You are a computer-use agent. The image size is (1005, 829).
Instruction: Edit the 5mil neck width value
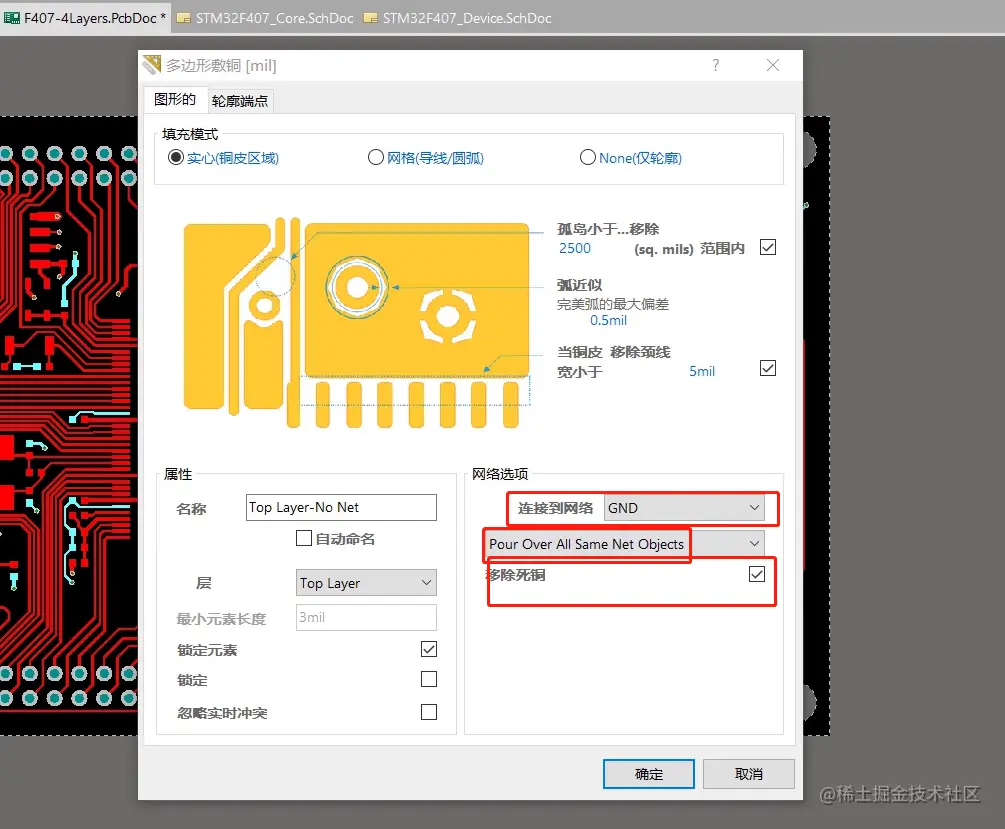(702, 371)
